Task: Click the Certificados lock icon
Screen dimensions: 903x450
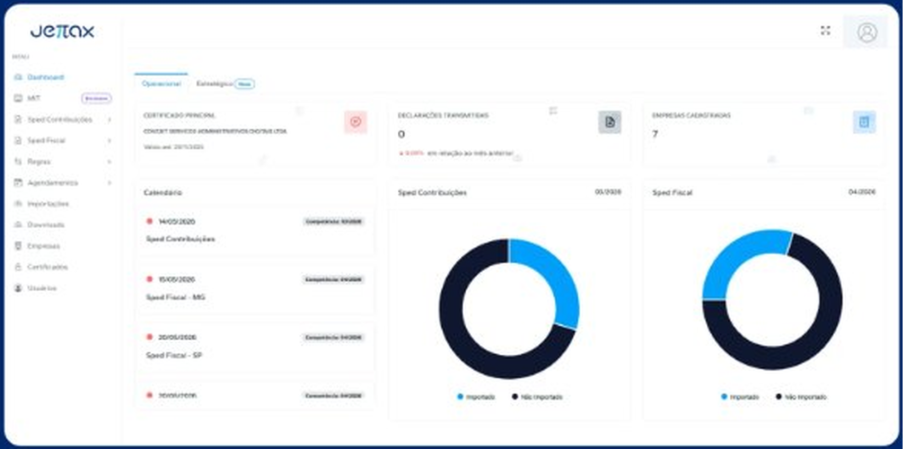Action: tap(18, 267)
